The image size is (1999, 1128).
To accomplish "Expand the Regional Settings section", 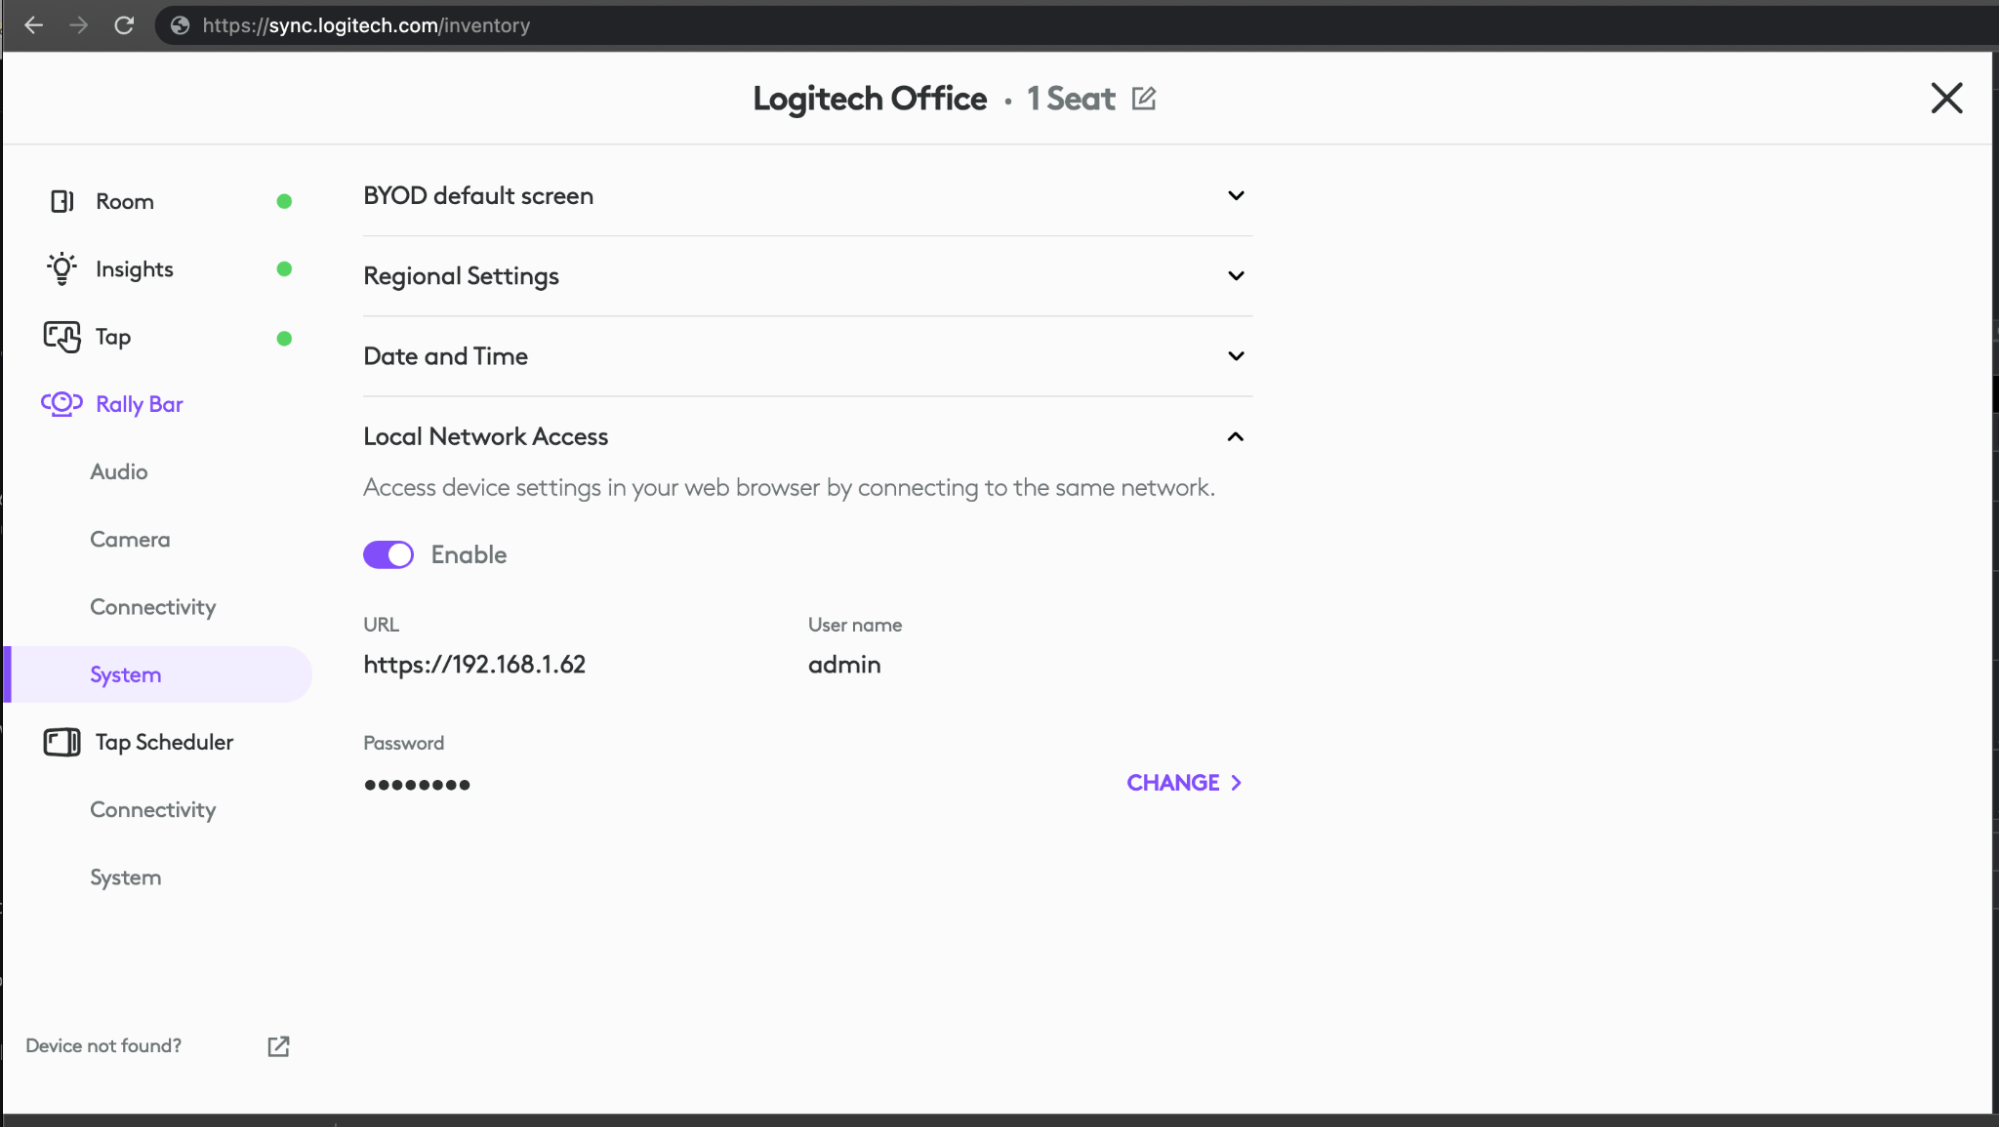I will [1236, 276].
